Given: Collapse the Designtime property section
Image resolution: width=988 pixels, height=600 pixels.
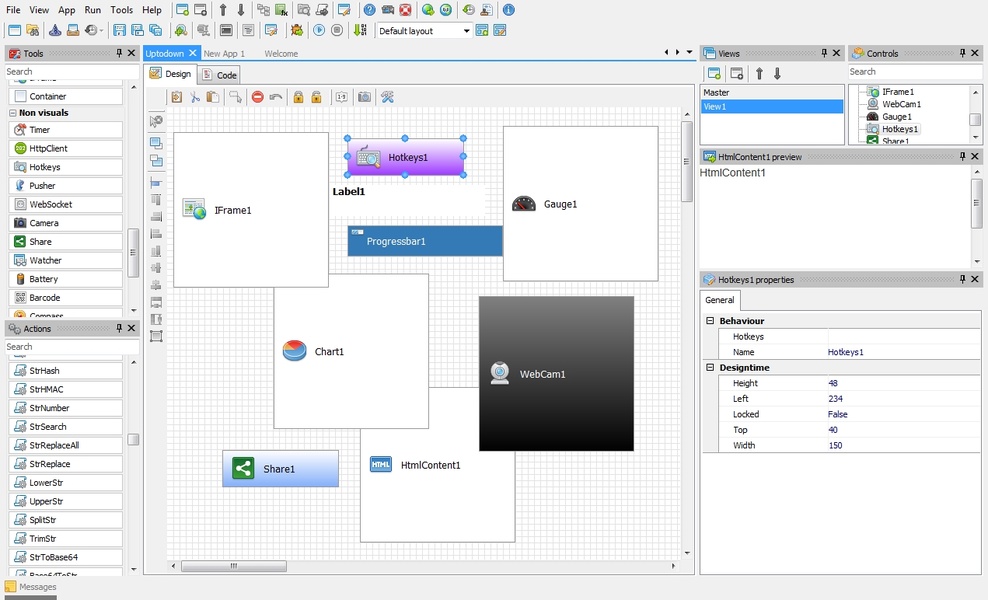Looking at the screenshot, I should [710, 368].
